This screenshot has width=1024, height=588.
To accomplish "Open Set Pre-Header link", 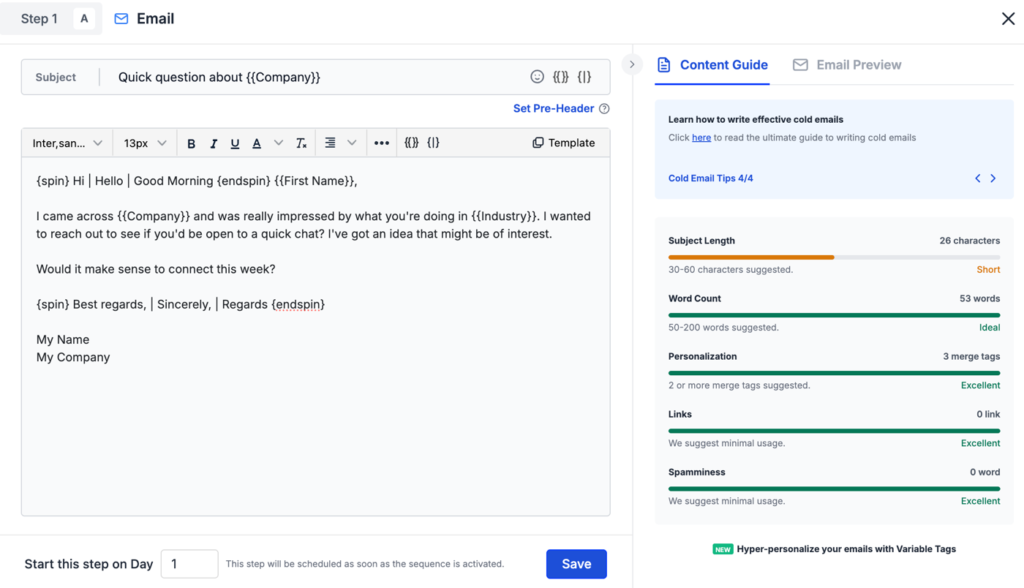I will [x=553, y=109].
